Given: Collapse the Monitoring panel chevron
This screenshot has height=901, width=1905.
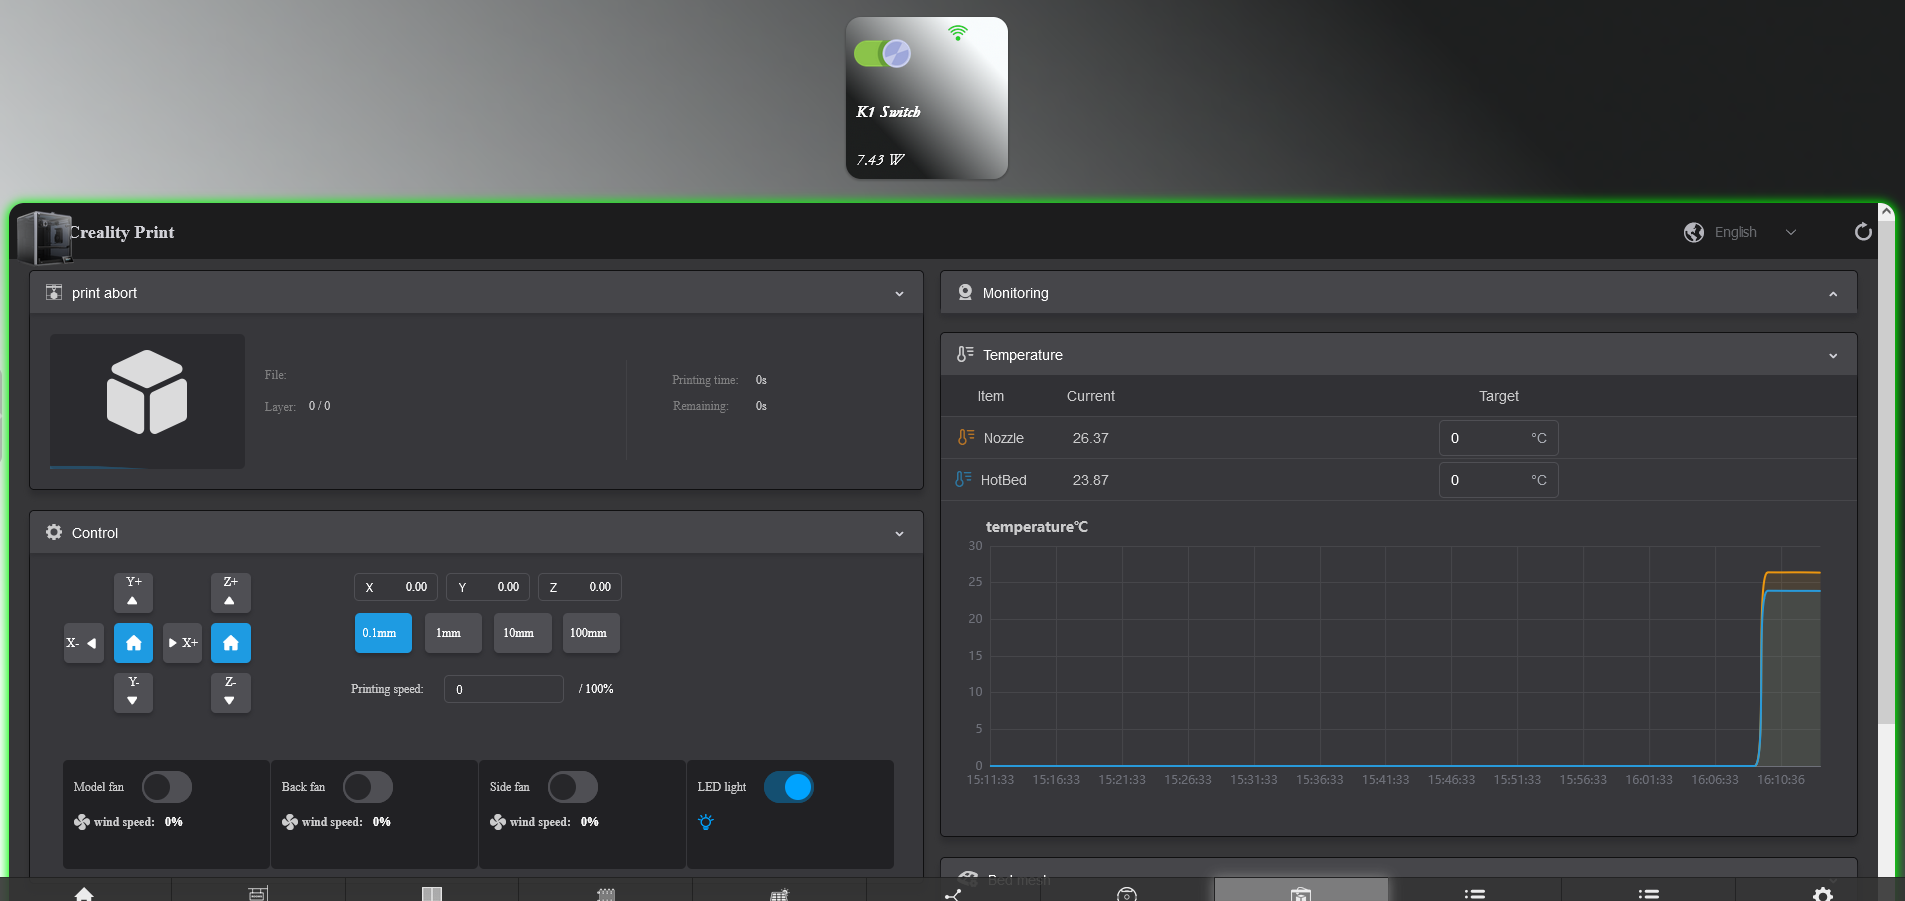Looking at the screenshot, I should pyautogui.click(x=1833, y=294).
